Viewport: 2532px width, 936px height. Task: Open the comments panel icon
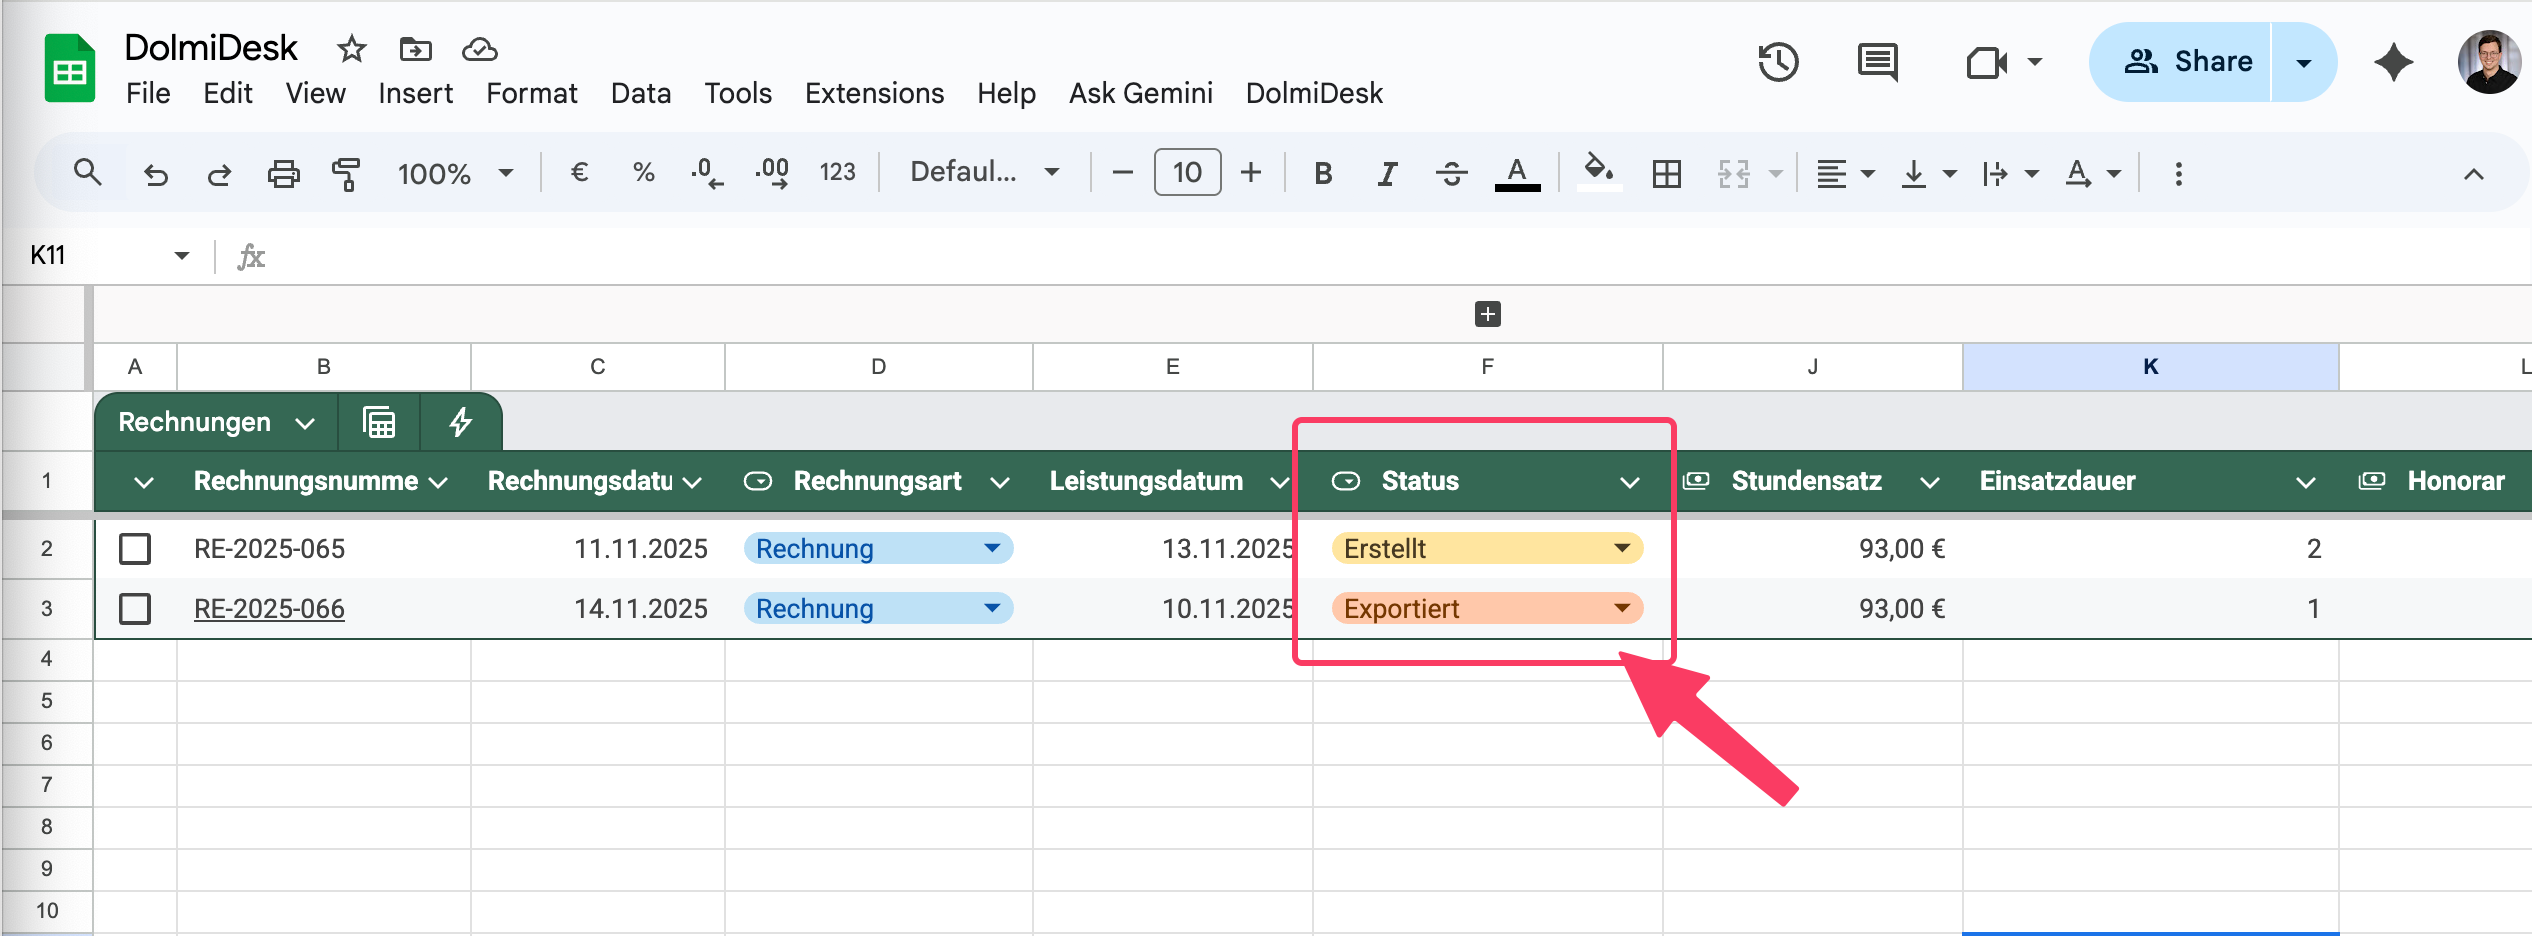(1877, 62)
